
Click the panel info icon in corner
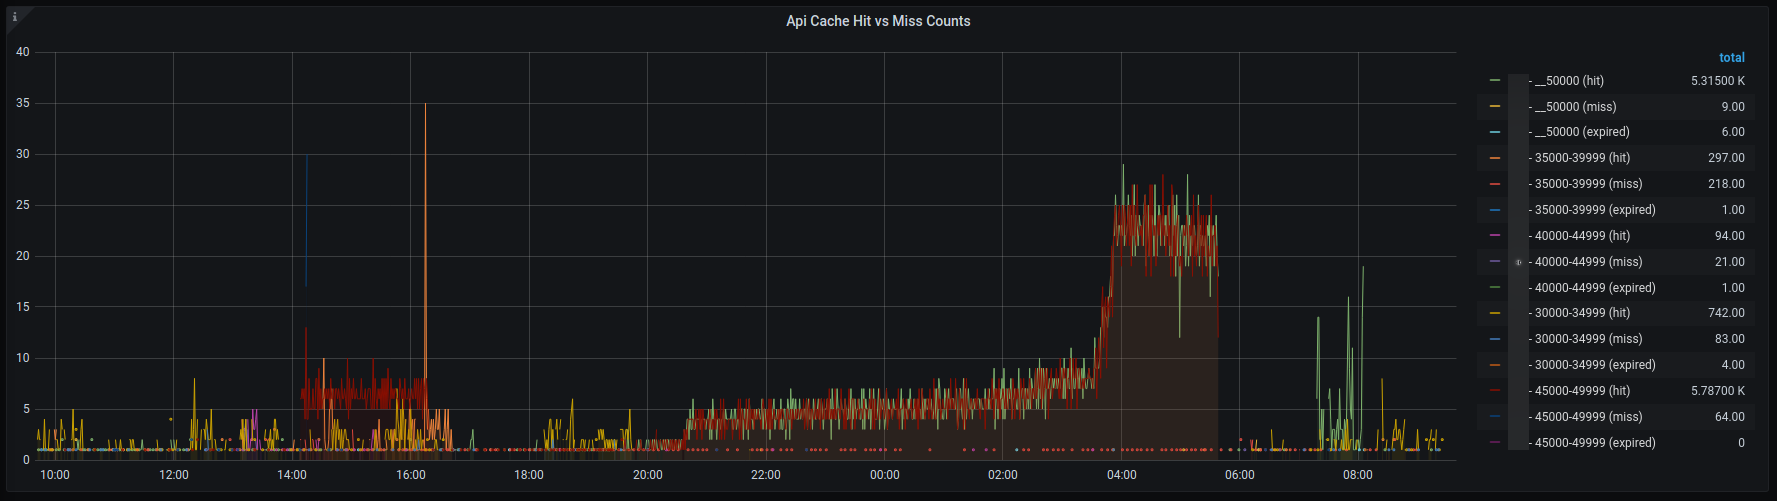click(14, 17)
